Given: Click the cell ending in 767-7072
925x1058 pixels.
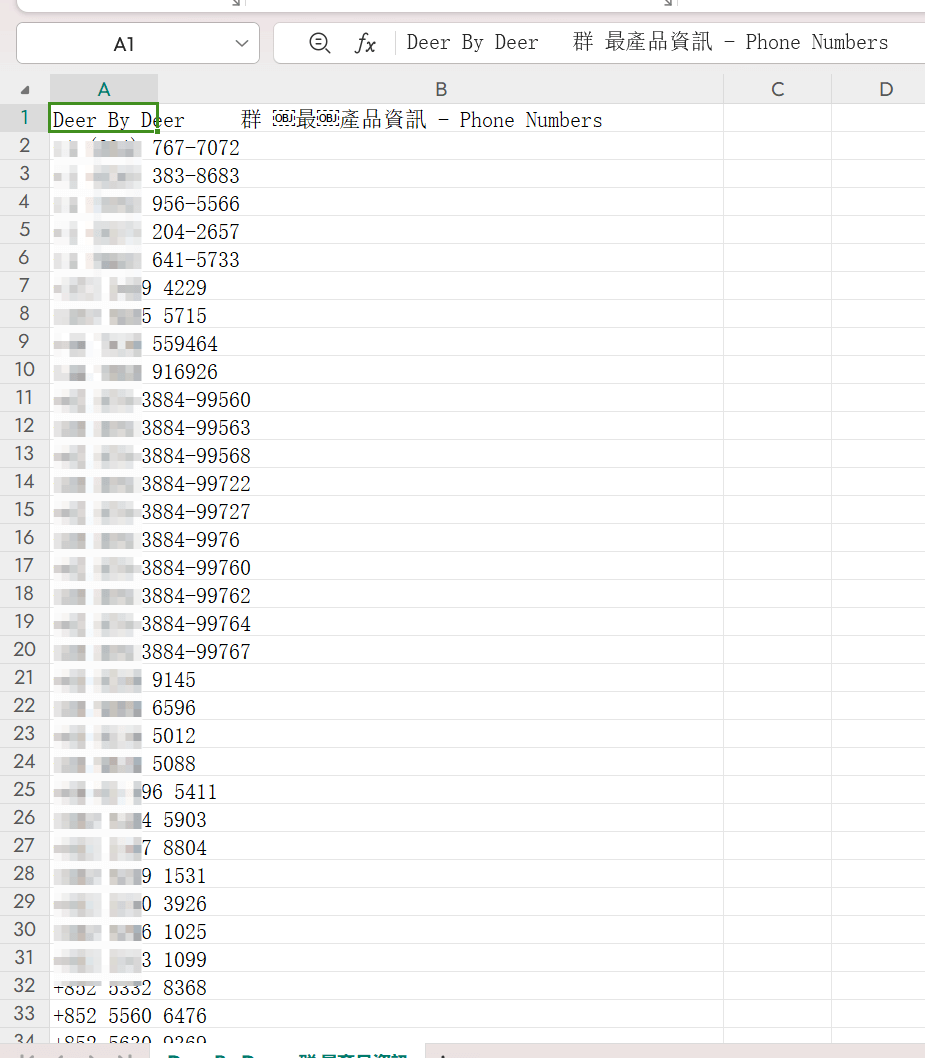Looking at the screenshot, I should coord(104,146).
